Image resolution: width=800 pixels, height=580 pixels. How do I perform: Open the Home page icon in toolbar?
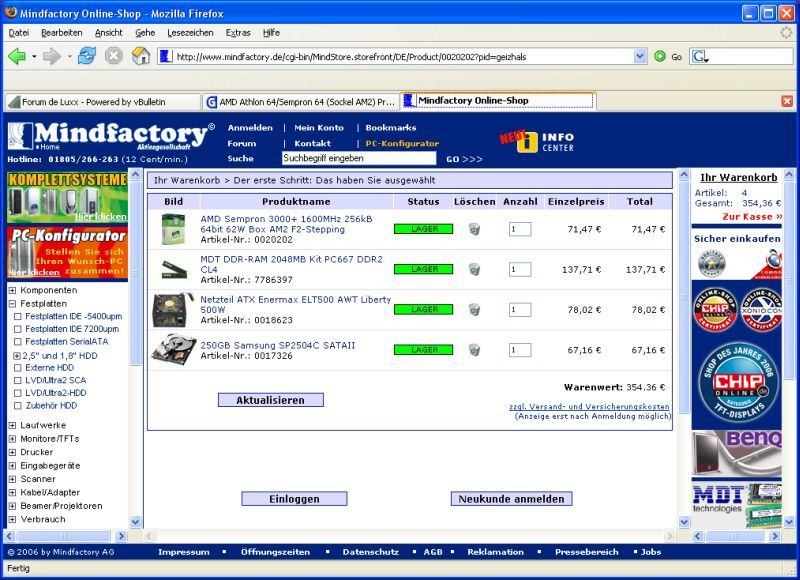coord(141,56)
